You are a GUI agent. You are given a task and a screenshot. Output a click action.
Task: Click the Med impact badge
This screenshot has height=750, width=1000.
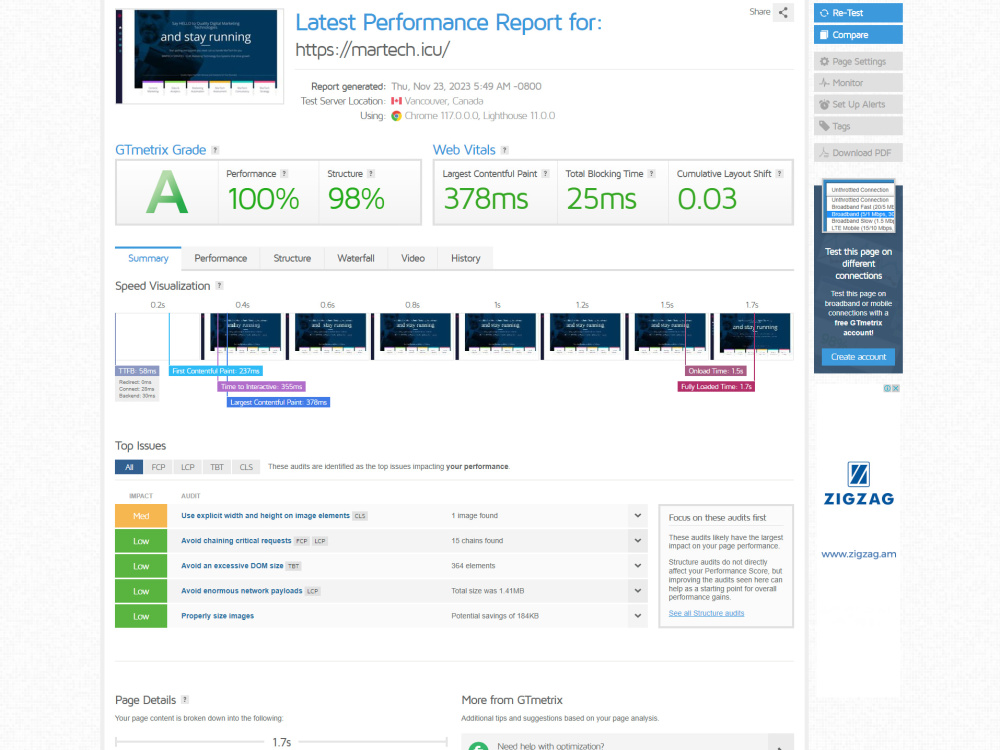(141, 516)
